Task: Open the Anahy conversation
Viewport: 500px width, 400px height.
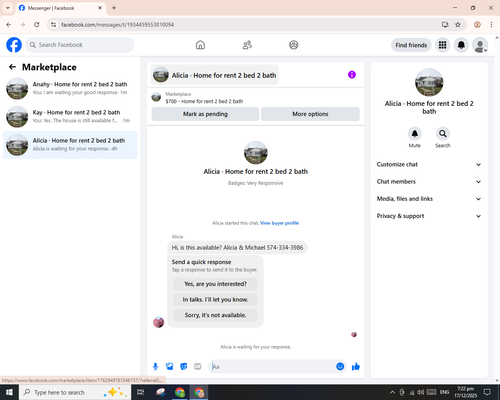Action: pyautogui.click(x=70, y=89)
